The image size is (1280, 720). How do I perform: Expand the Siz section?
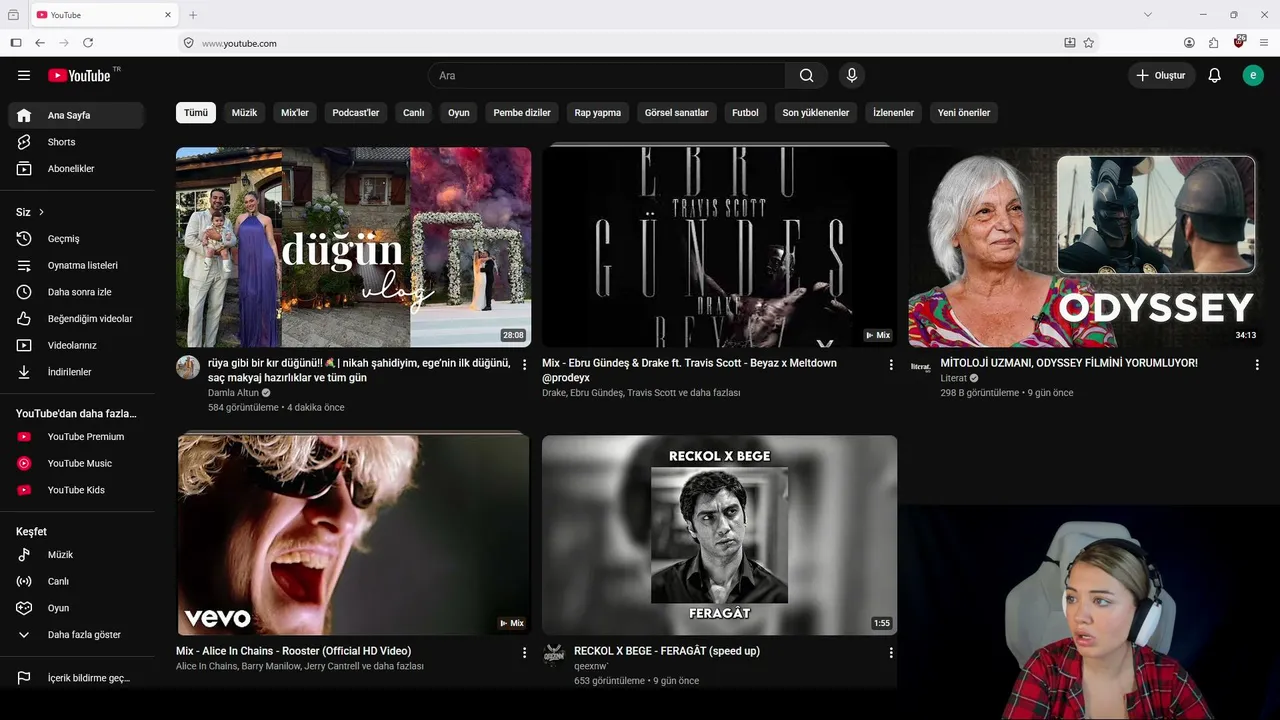[x=30, y=212]
